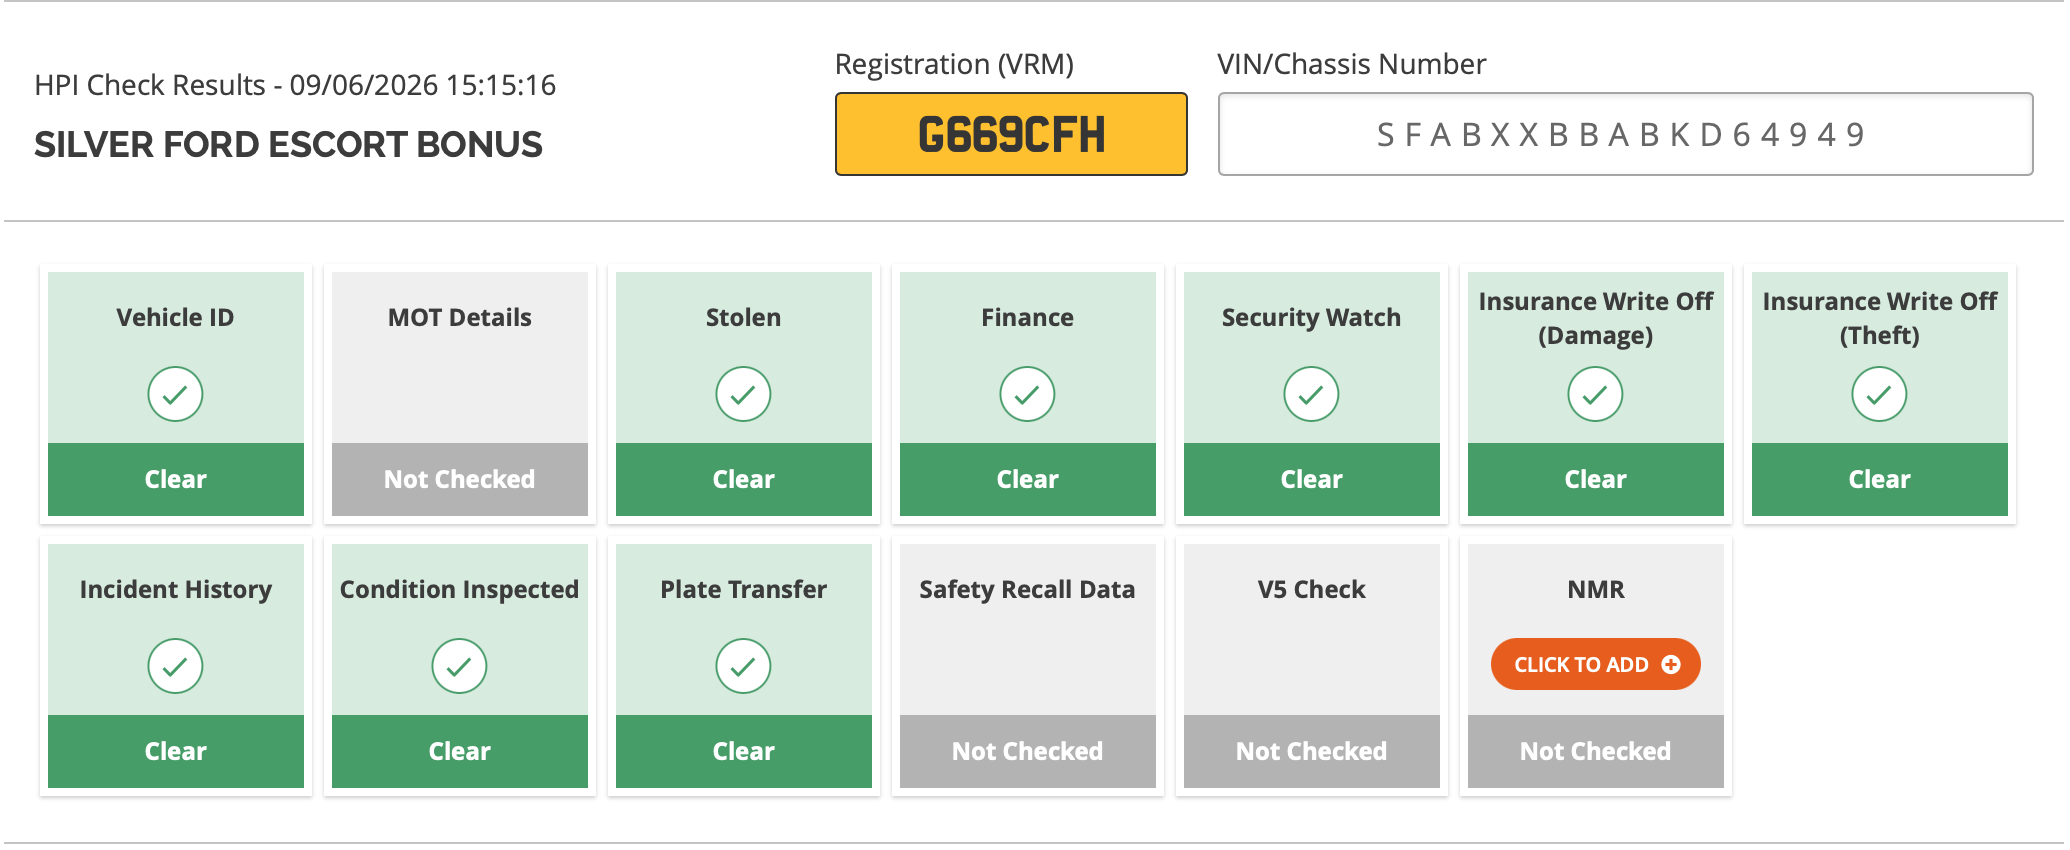
Task: Click the NMR Not Checked status bar
Action: click(x=1596, y=751)
